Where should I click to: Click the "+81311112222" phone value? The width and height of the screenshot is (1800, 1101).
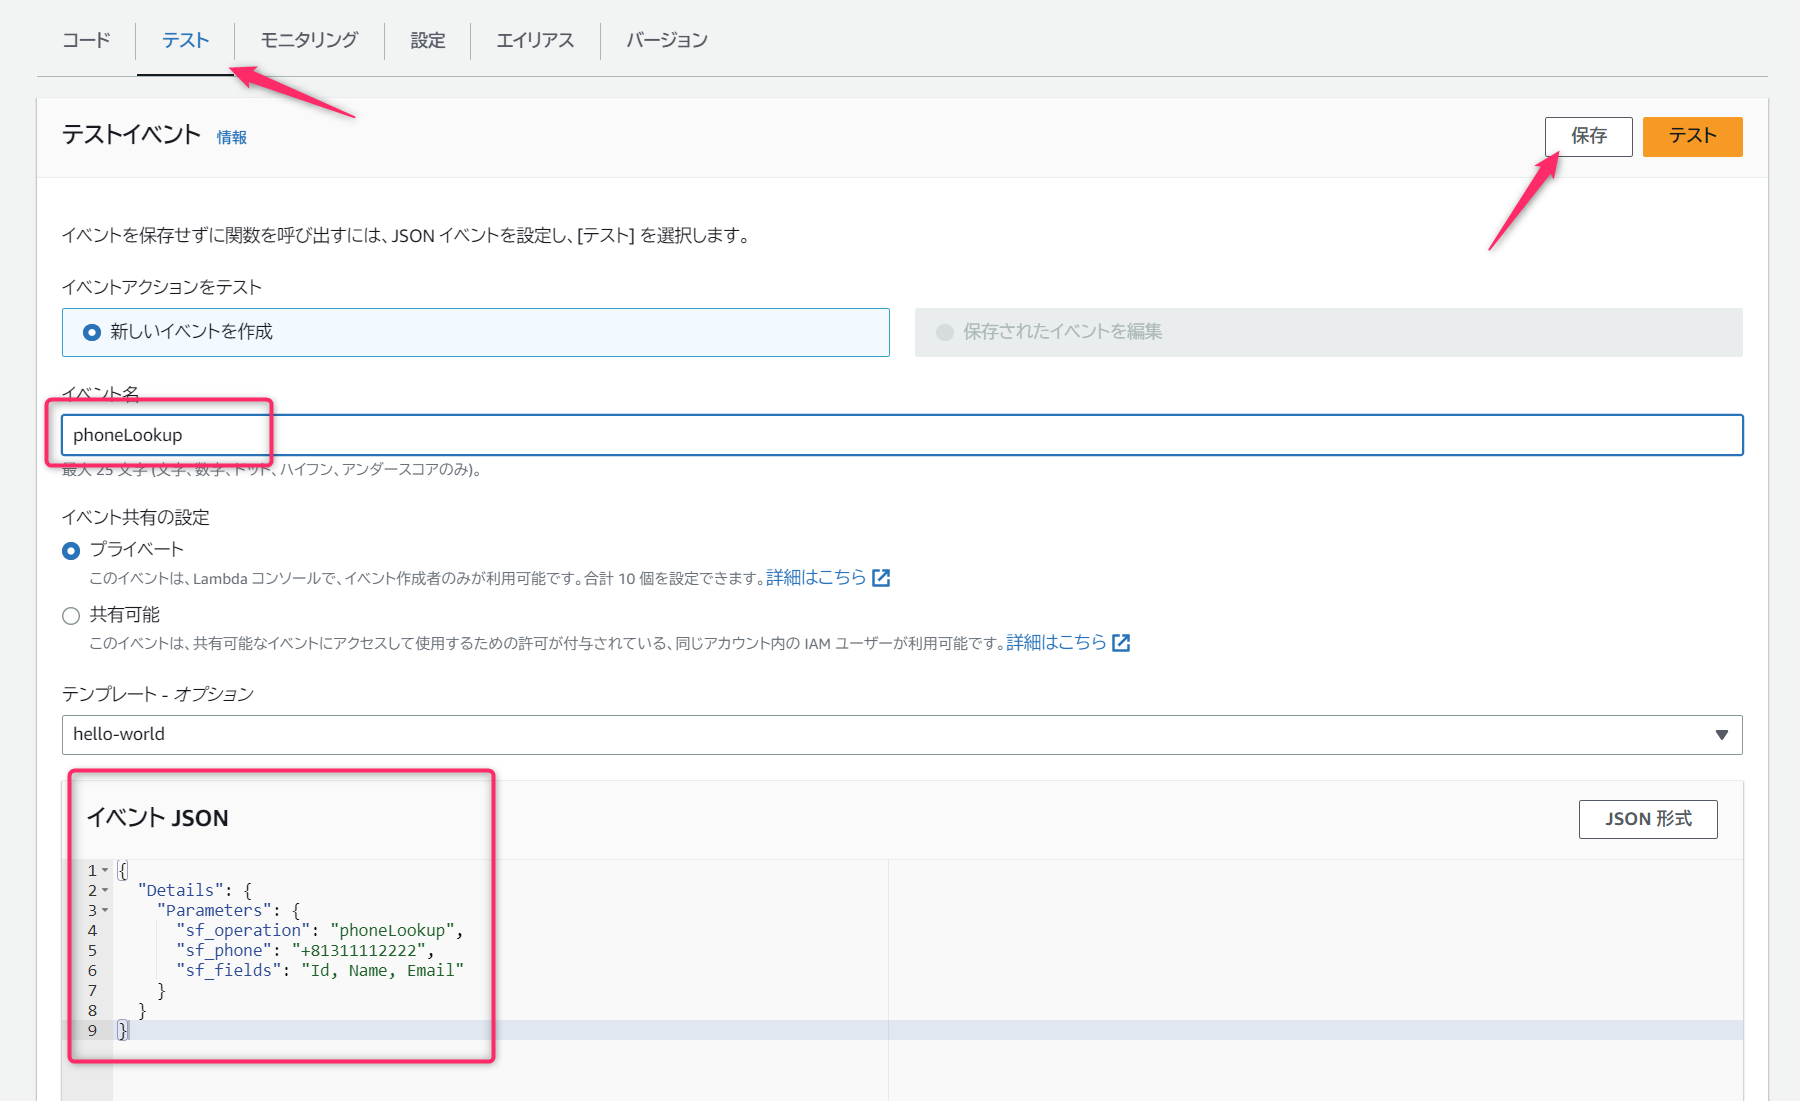pyautogui.click(x=359, y=950)
